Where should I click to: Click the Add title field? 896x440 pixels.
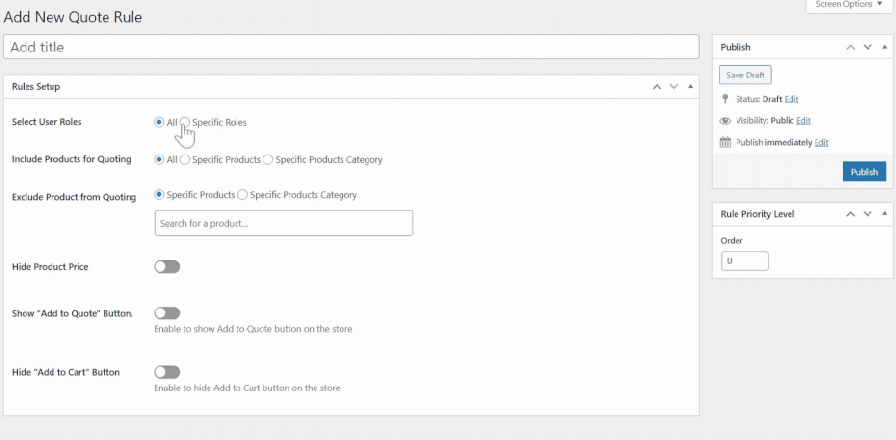pos(351,47)
